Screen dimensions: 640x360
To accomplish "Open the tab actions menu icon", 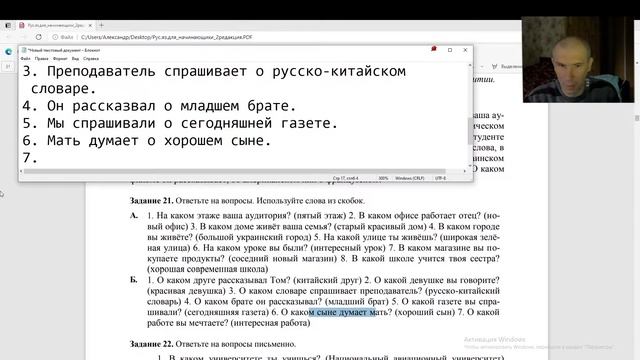I will tap(8, 25).
